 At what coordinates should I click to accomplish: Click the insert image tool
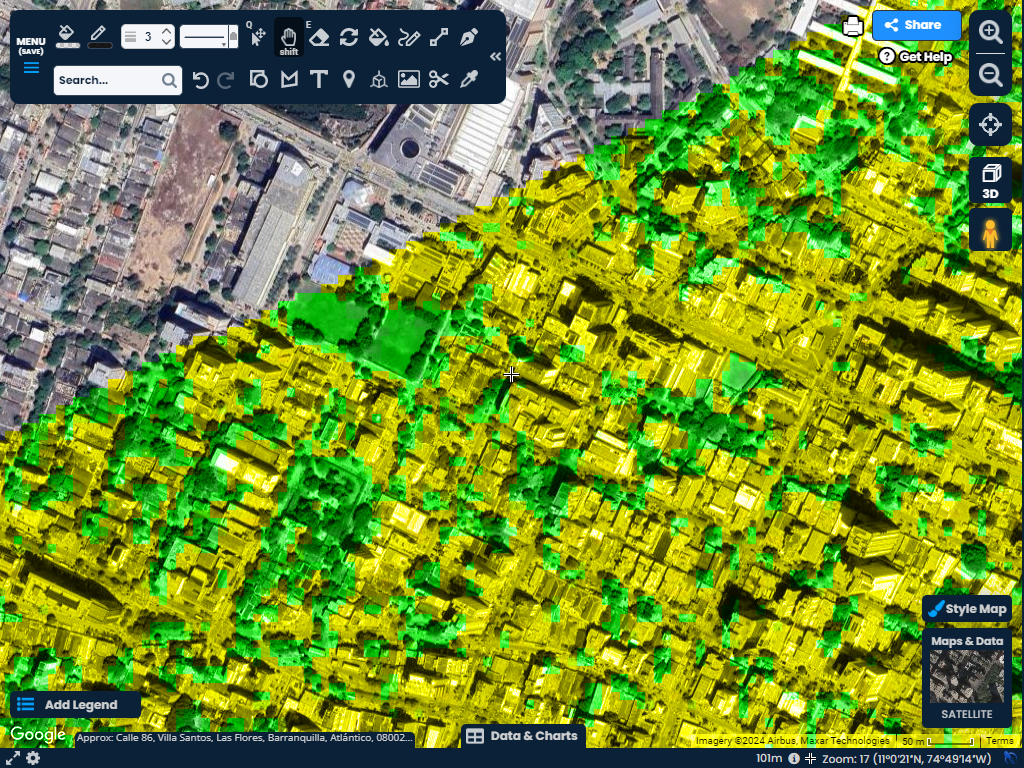pos(408,80)
